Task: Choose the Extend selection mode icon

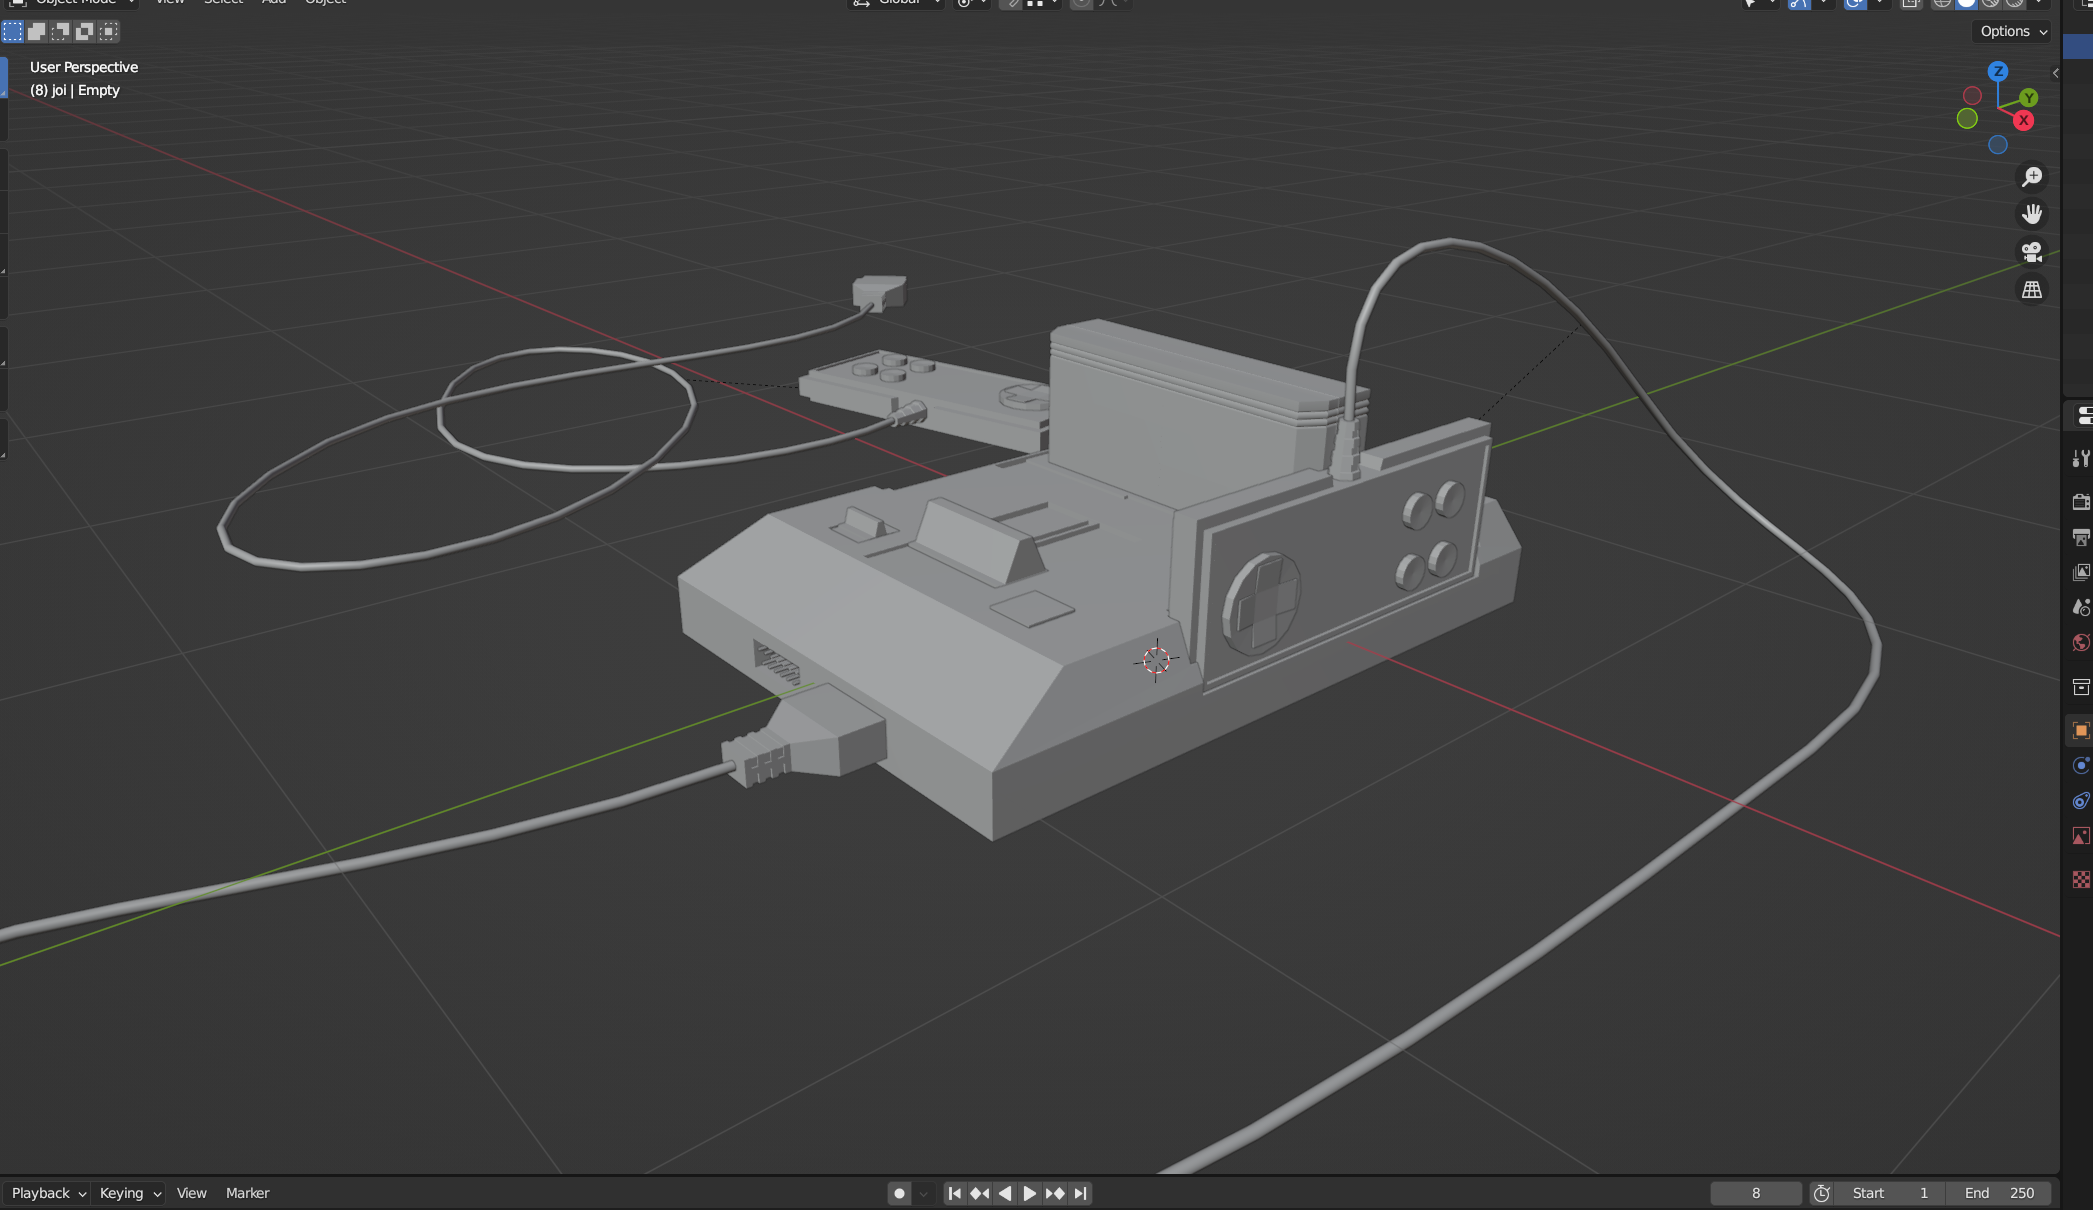Action: pyautogui.click(x=36, y=32)
